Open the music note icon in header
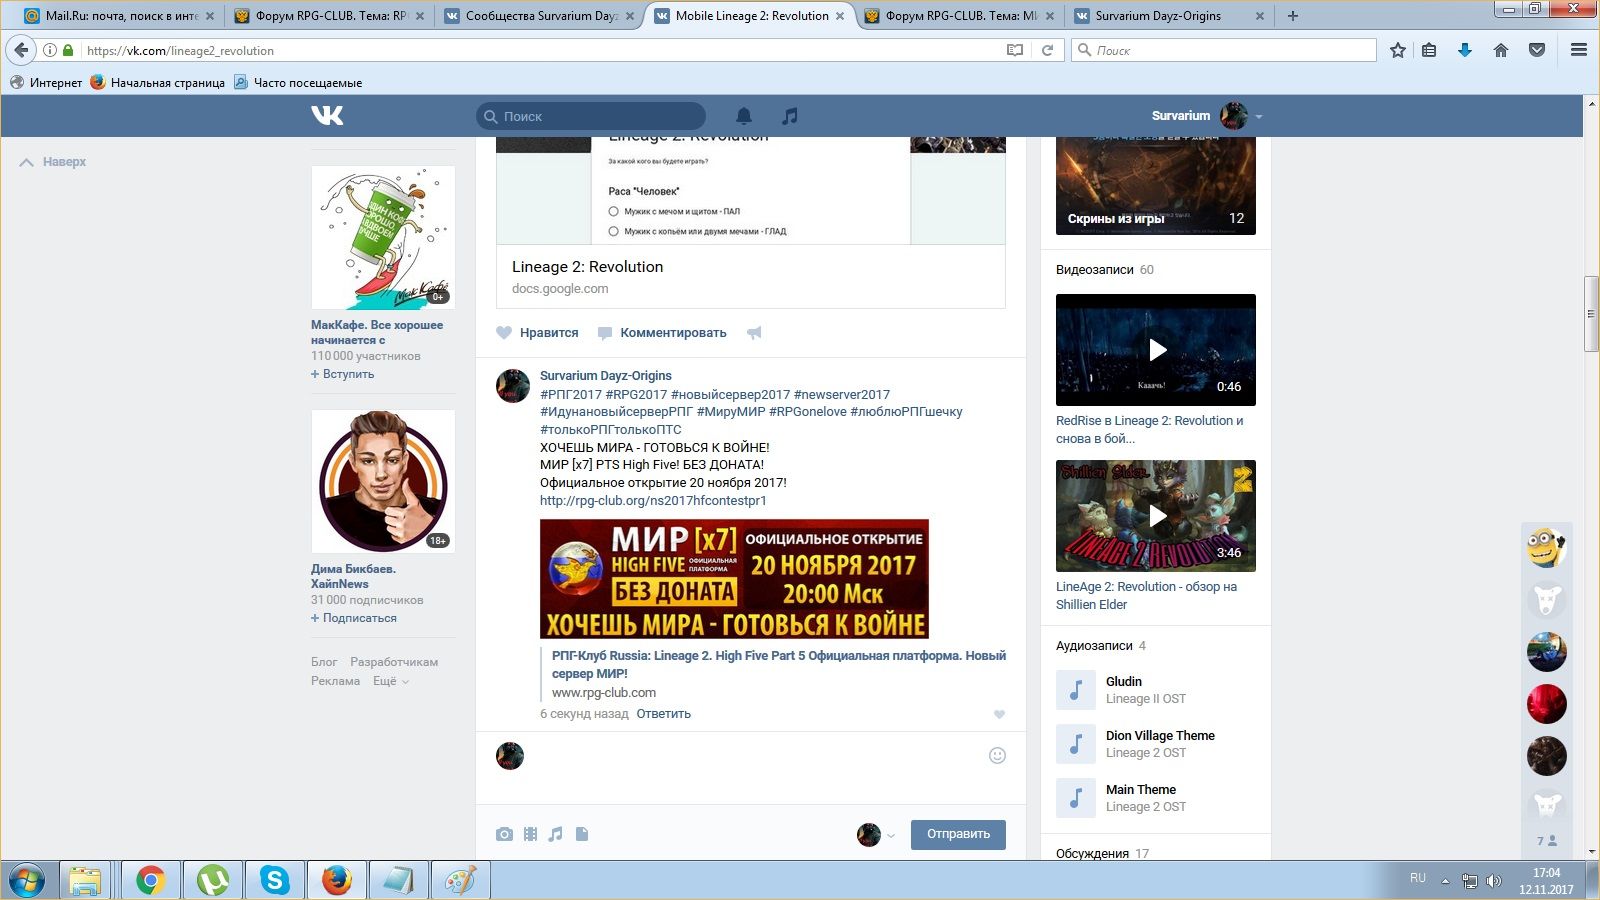1600x900 pixels. pos(790,116)
